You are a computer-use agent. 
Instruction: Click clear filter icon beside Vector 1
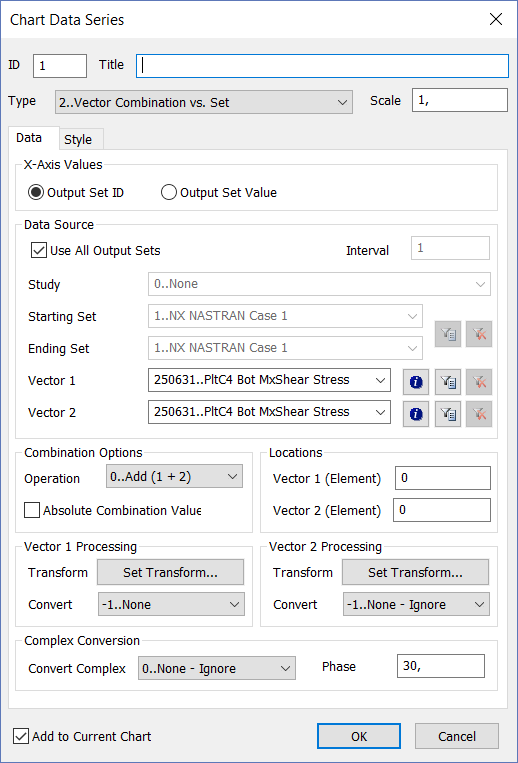coord(479,382)
